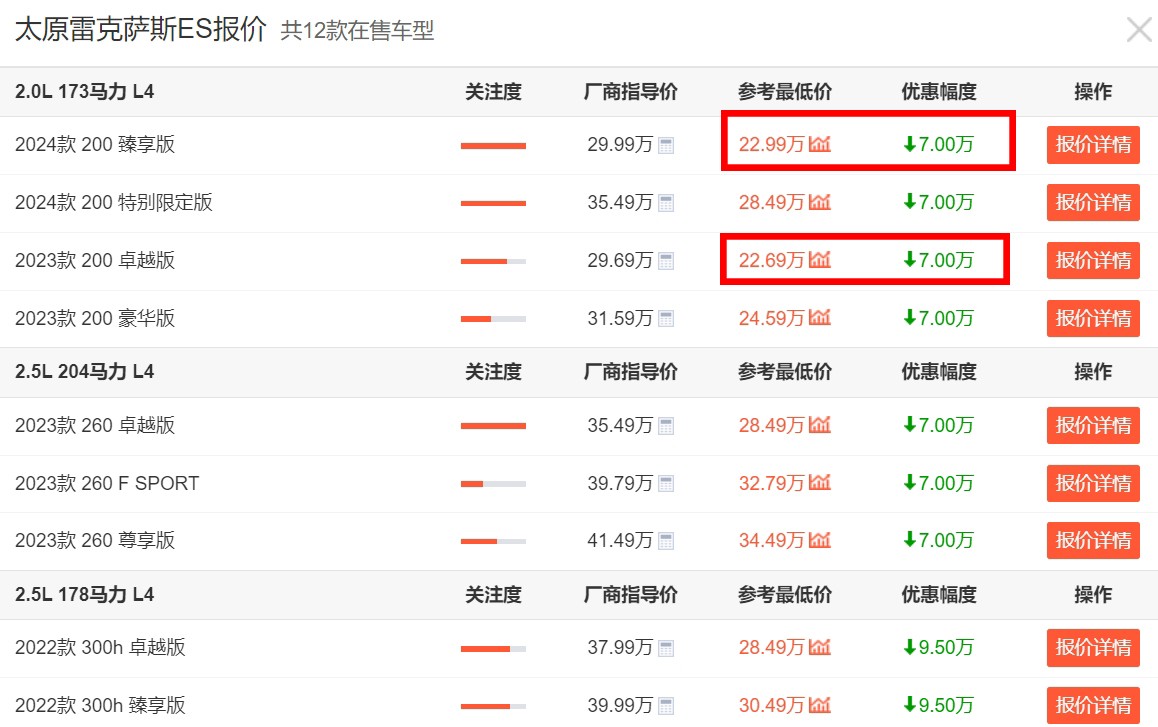This screenshot has width=1158, height=727.
Task: Click the 32.79万 lowest reference price
Action: [771, 483]
